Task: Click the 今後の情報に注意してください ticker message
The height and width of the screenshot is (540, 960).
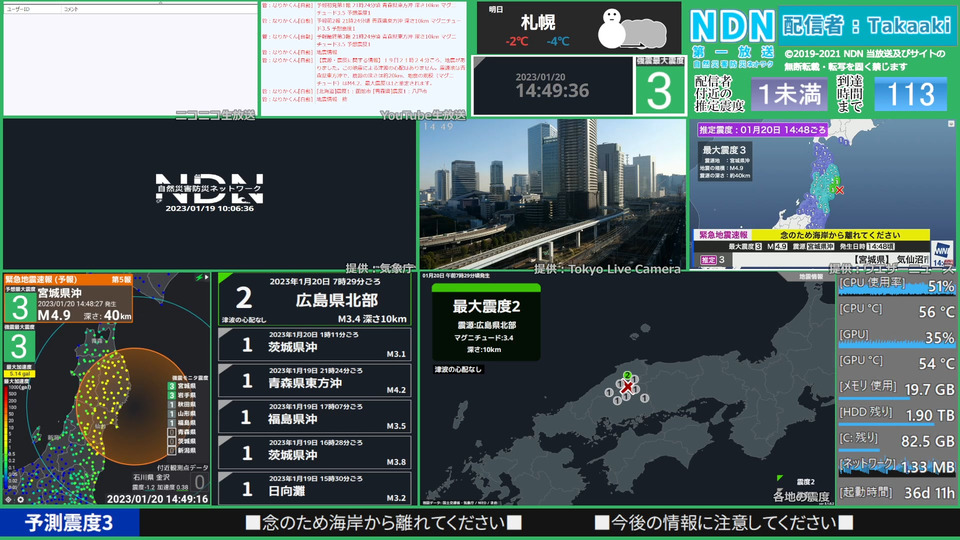Action: 724,523
